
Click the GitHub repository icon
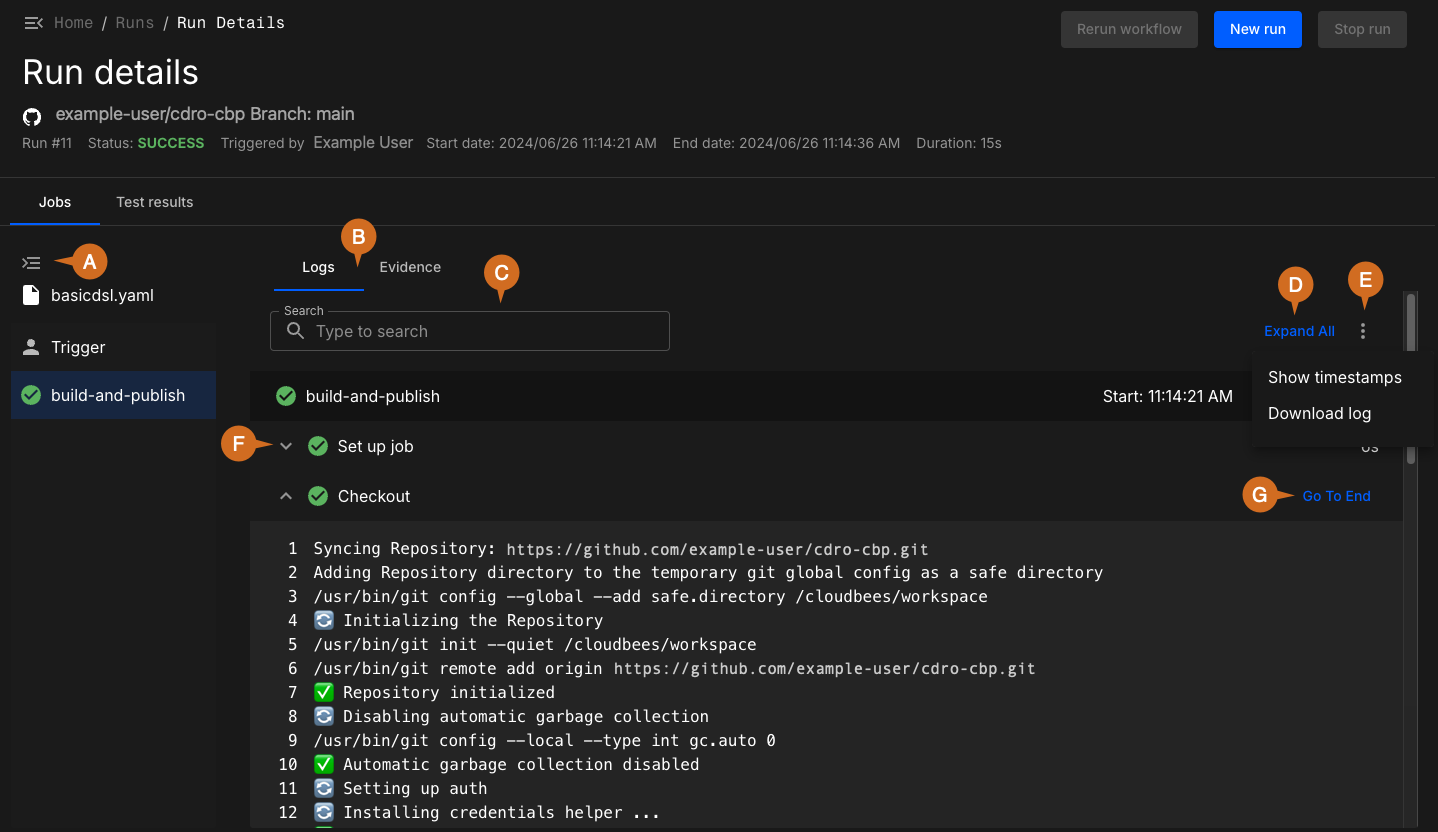click(32, 117)
